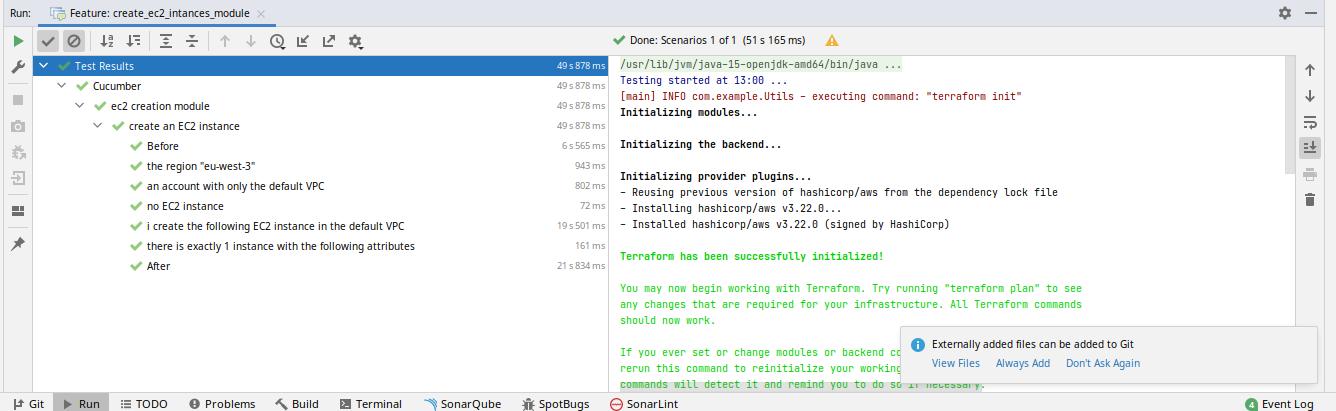Open test runner settings gear dropdown
This screenshot has height=411, width=1336.
355,41
